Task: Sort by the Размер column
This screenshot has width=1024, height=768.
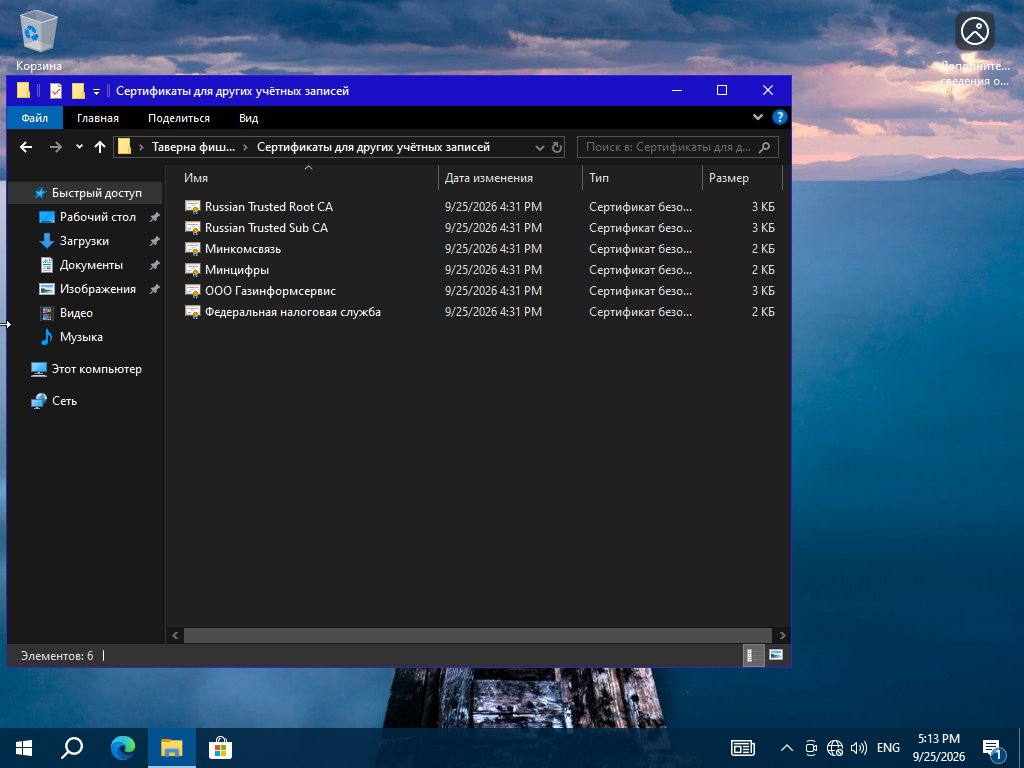Action: tap(742, 178)
